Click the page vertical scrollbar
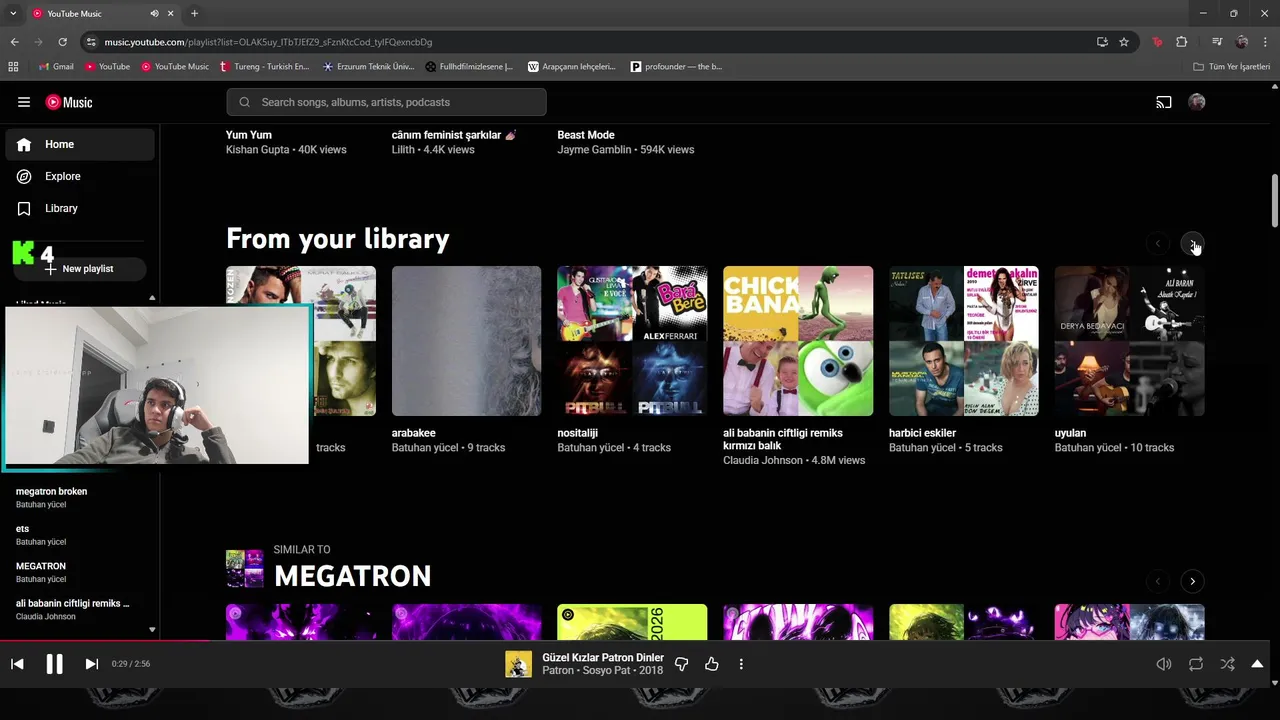 coord(1274,201)
